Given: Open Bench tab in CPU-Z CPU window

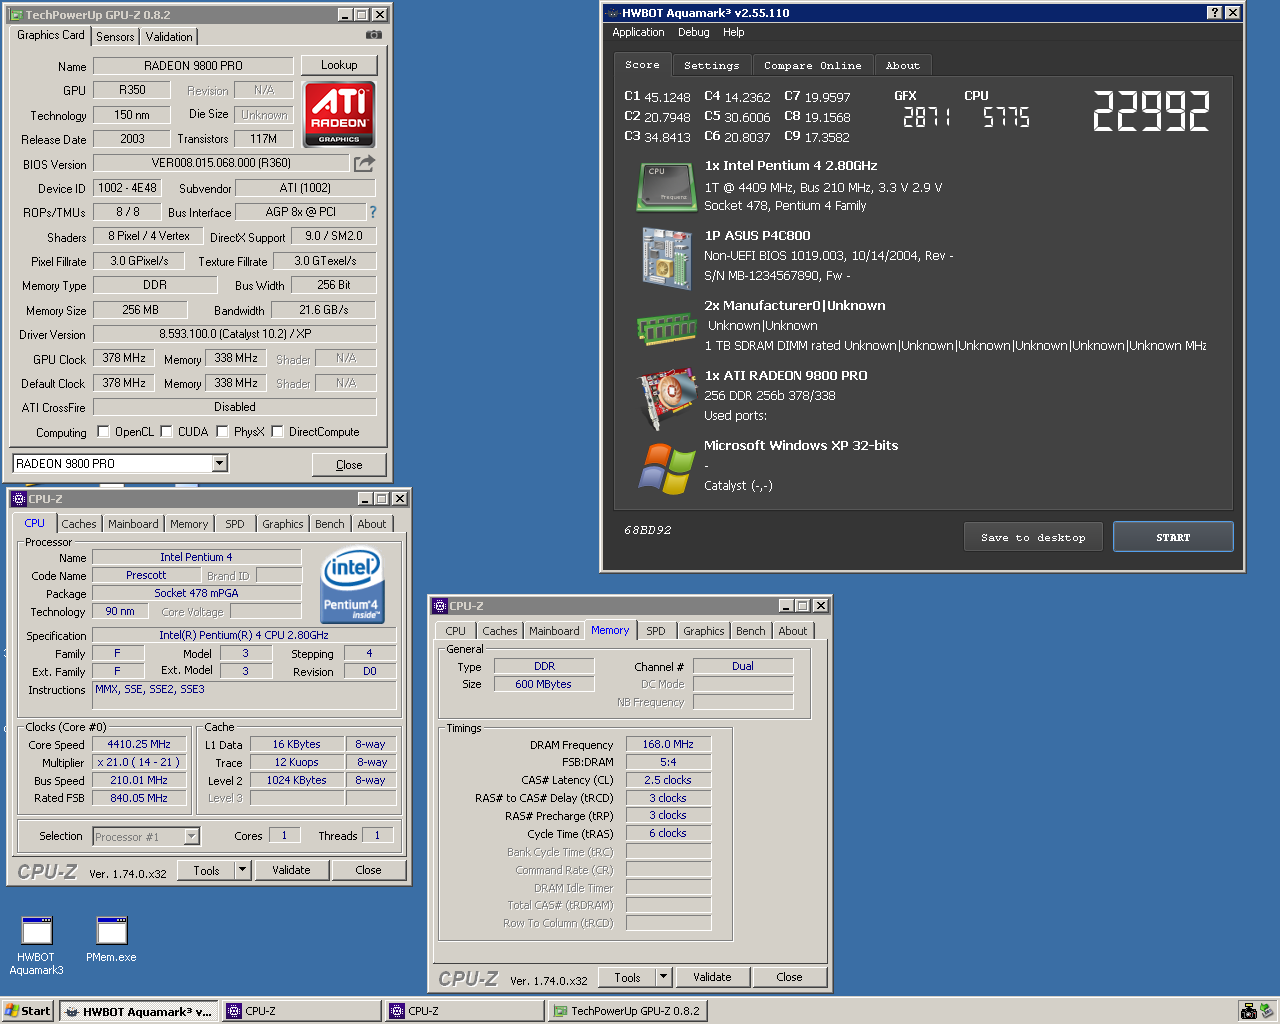Looking at the screenshot, I should (330, 524).
